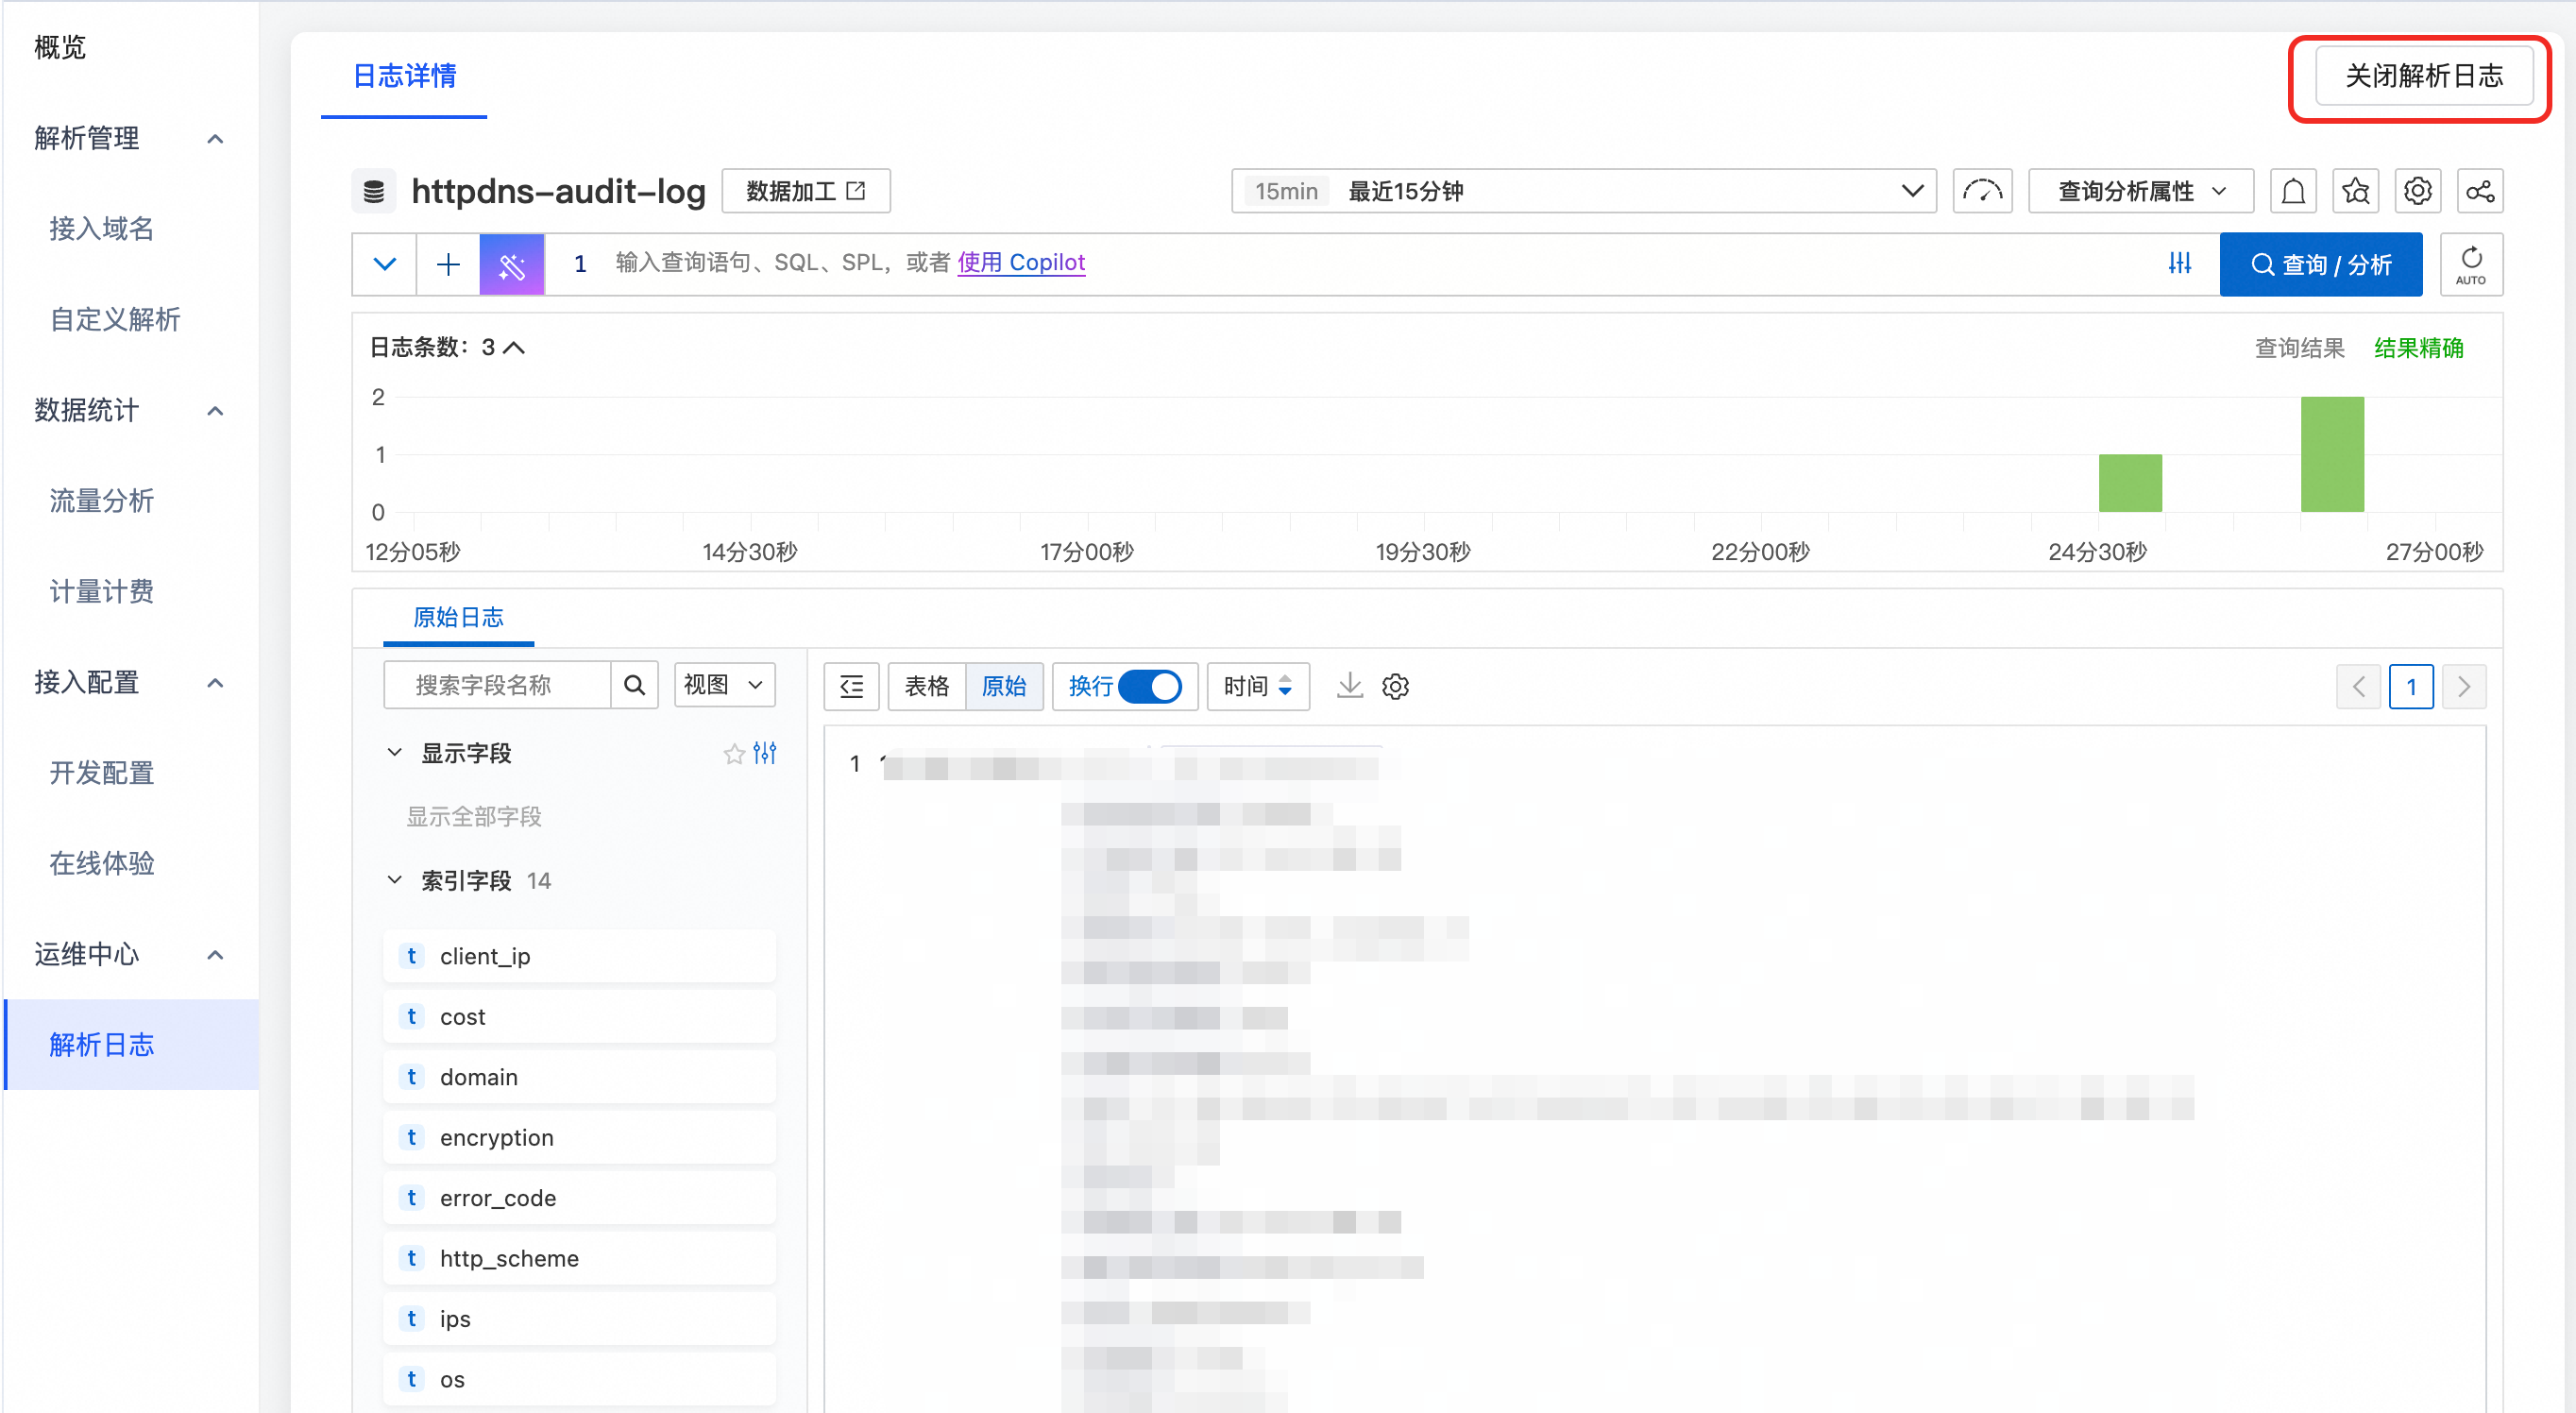Image resolution: width=2576 pixels, height=1413 pixels.
Task: Click the download logs icon
Action: point(1349,686)
